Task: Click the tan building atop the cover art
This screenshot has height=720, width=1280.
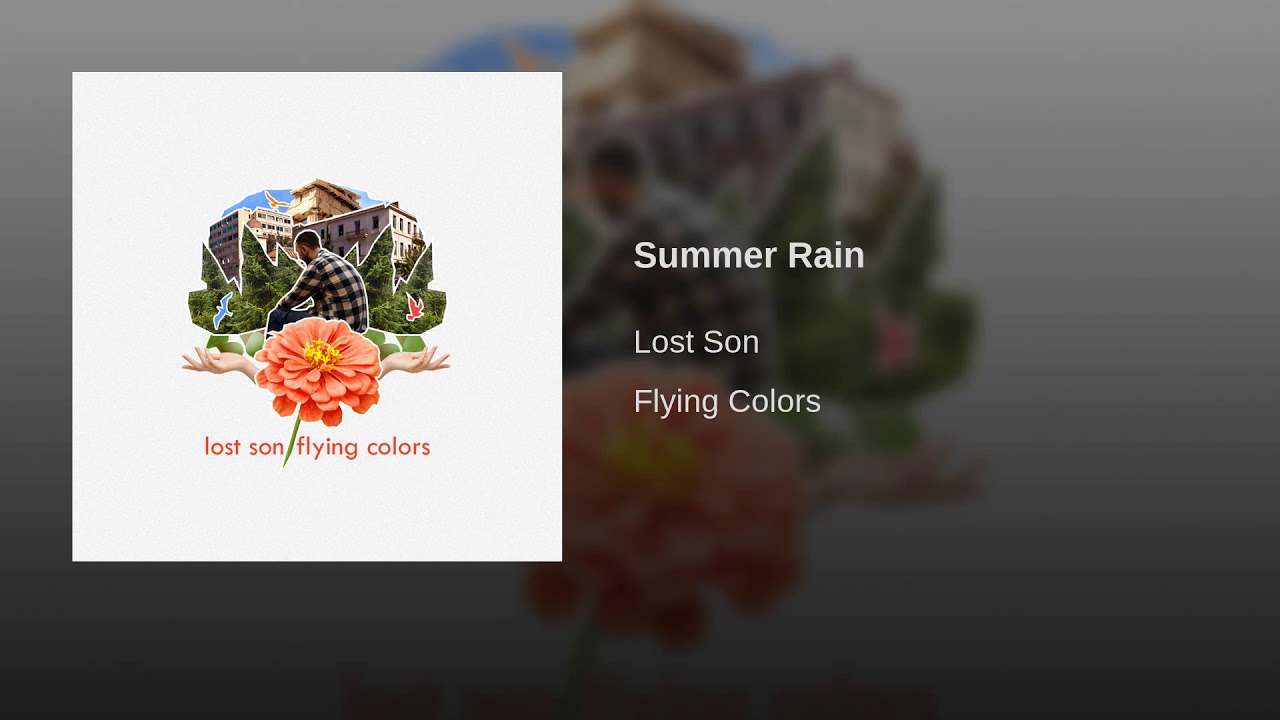Action: (323, 199)
